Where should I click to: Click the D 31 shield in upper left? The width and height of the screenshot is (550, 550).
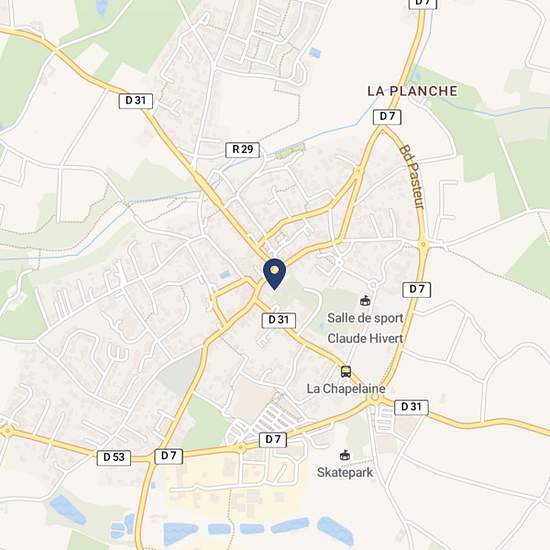tap(136, 101)
